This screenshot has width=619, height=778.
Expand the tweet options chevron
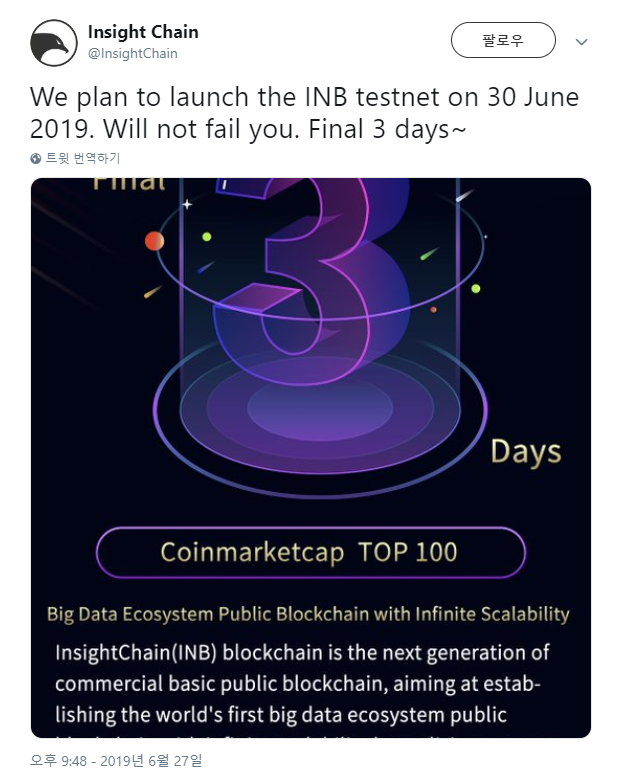click(581, 42)
